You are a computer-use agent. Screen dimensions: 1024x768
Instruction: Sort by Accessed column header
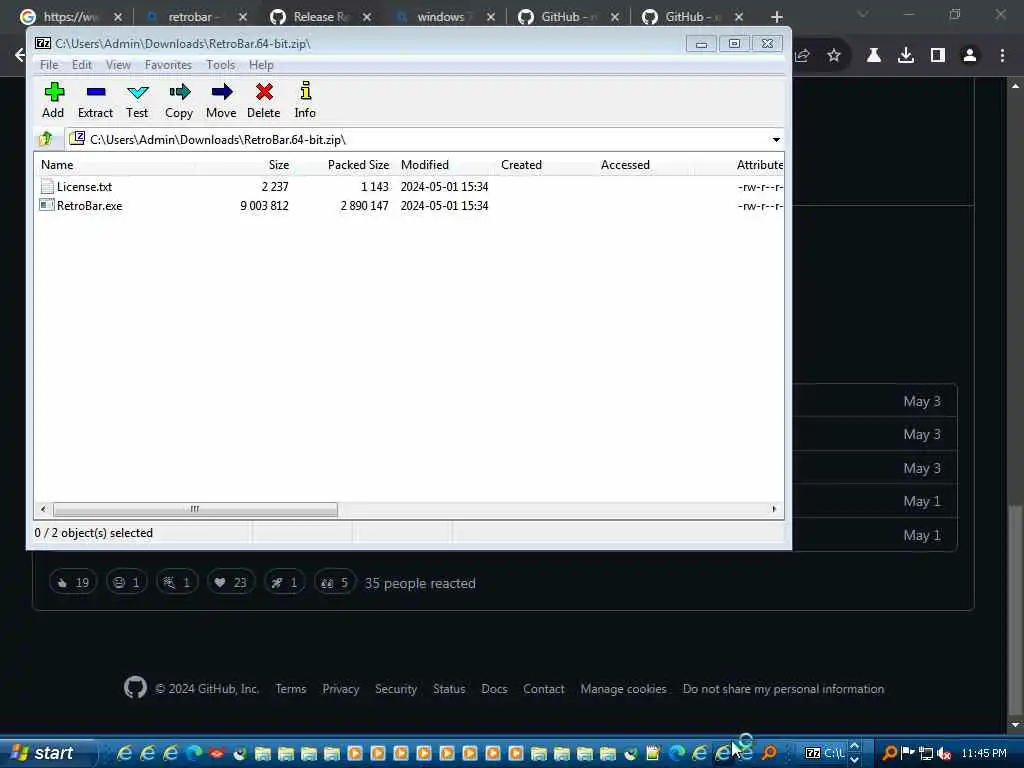point(645,165)
